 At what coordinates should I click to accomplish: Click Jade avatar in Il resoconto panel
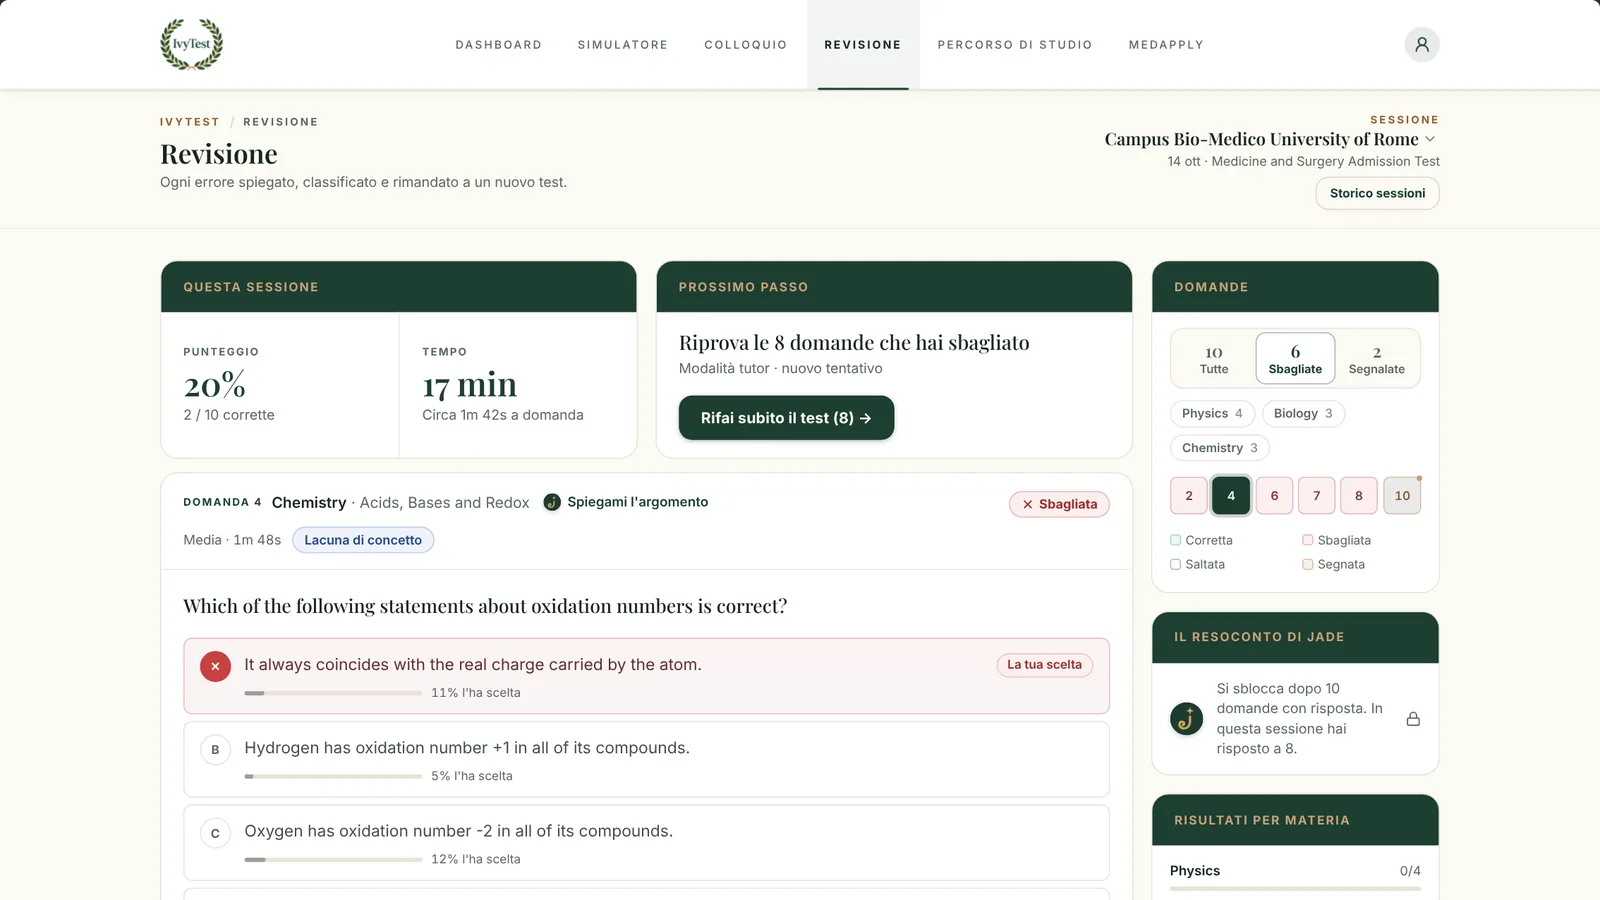(x=1187, y=718)
